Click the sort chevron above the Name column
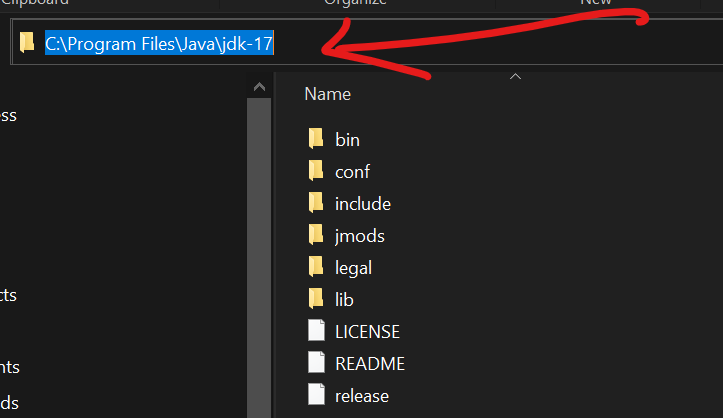The image size is (723, 418). (x=516, y=77)
